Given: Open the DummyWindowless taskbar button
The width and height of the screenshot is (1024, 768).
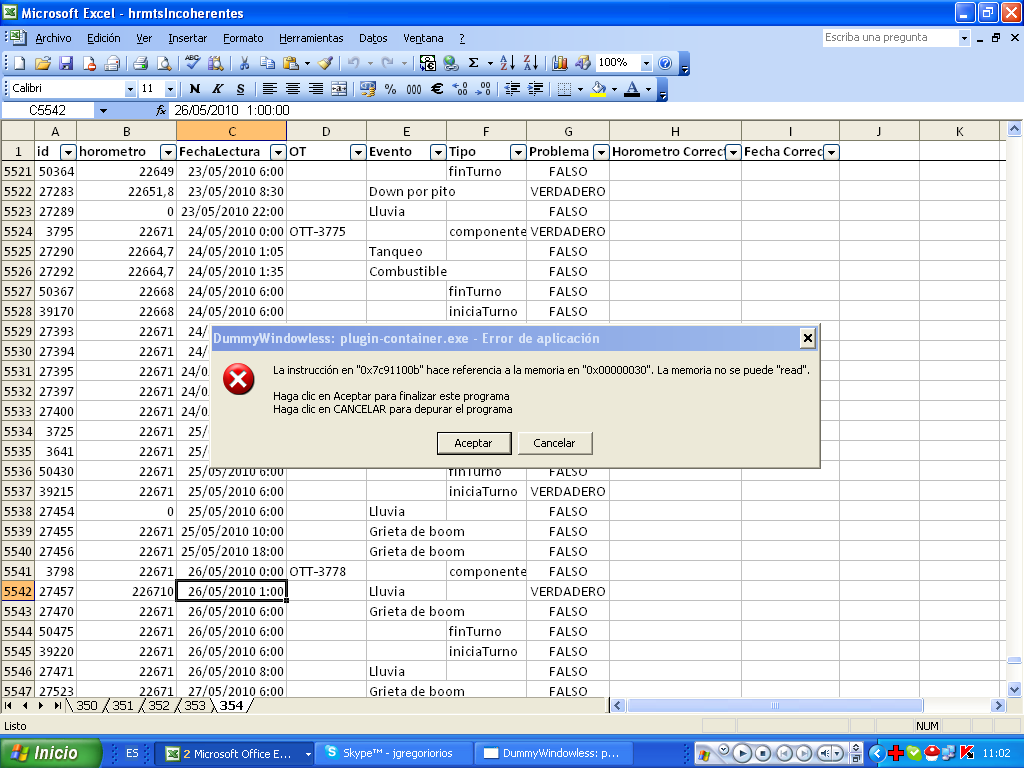Looking at the screenshot, I should tap(554, 753).
